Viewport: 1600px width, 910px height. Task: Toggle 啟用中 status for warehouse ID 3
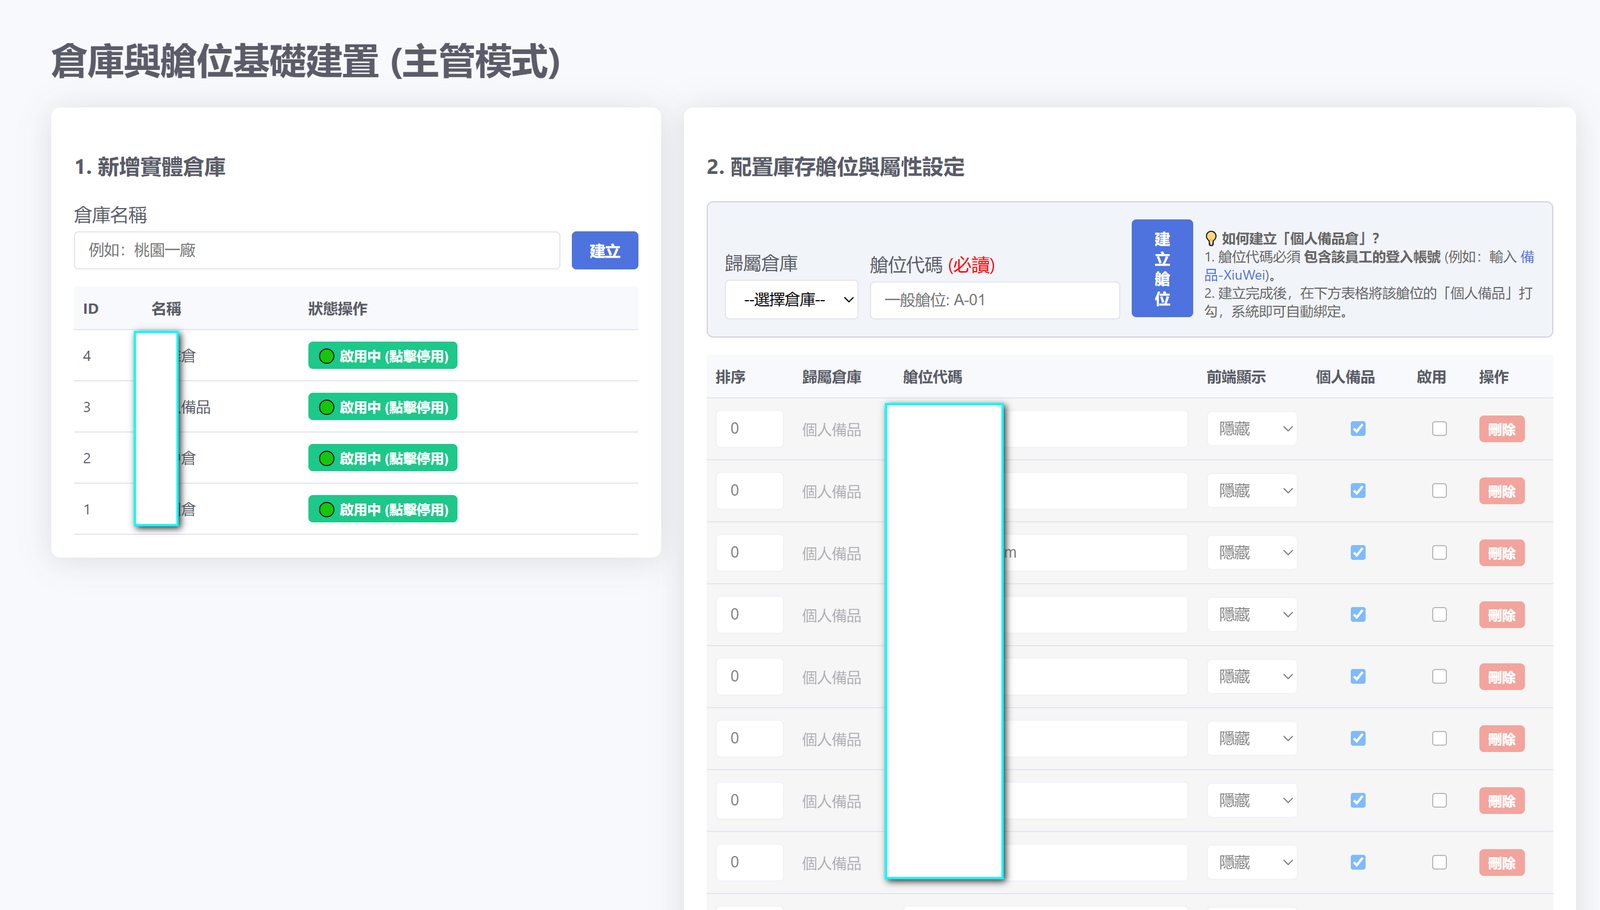tap(383, 407)
